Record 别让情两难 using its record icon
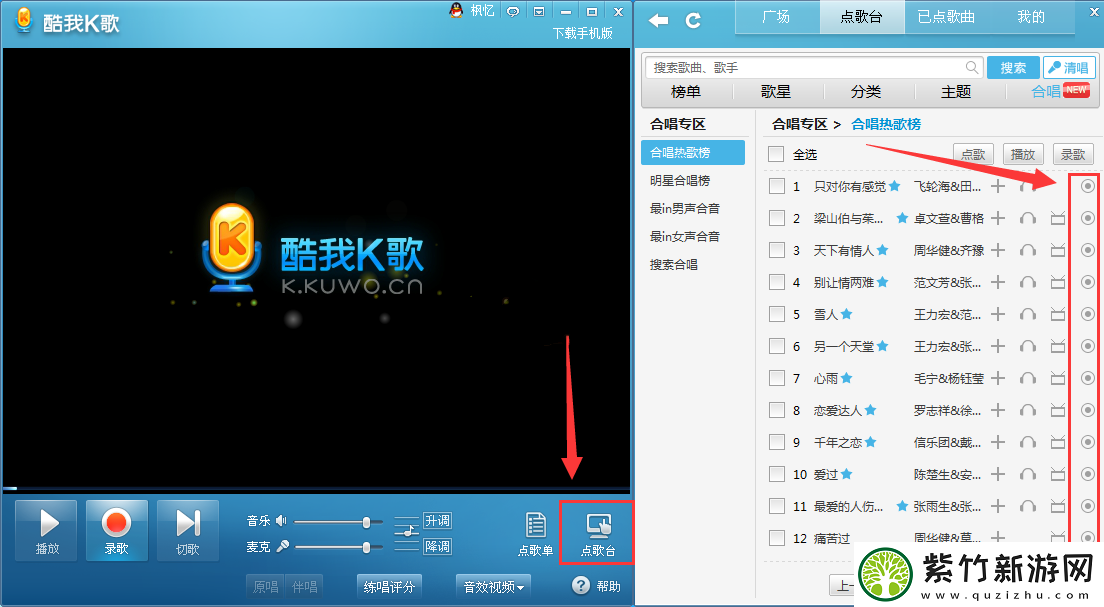The height and width of the screenshot is (607, 1104). coord(1088,282)
